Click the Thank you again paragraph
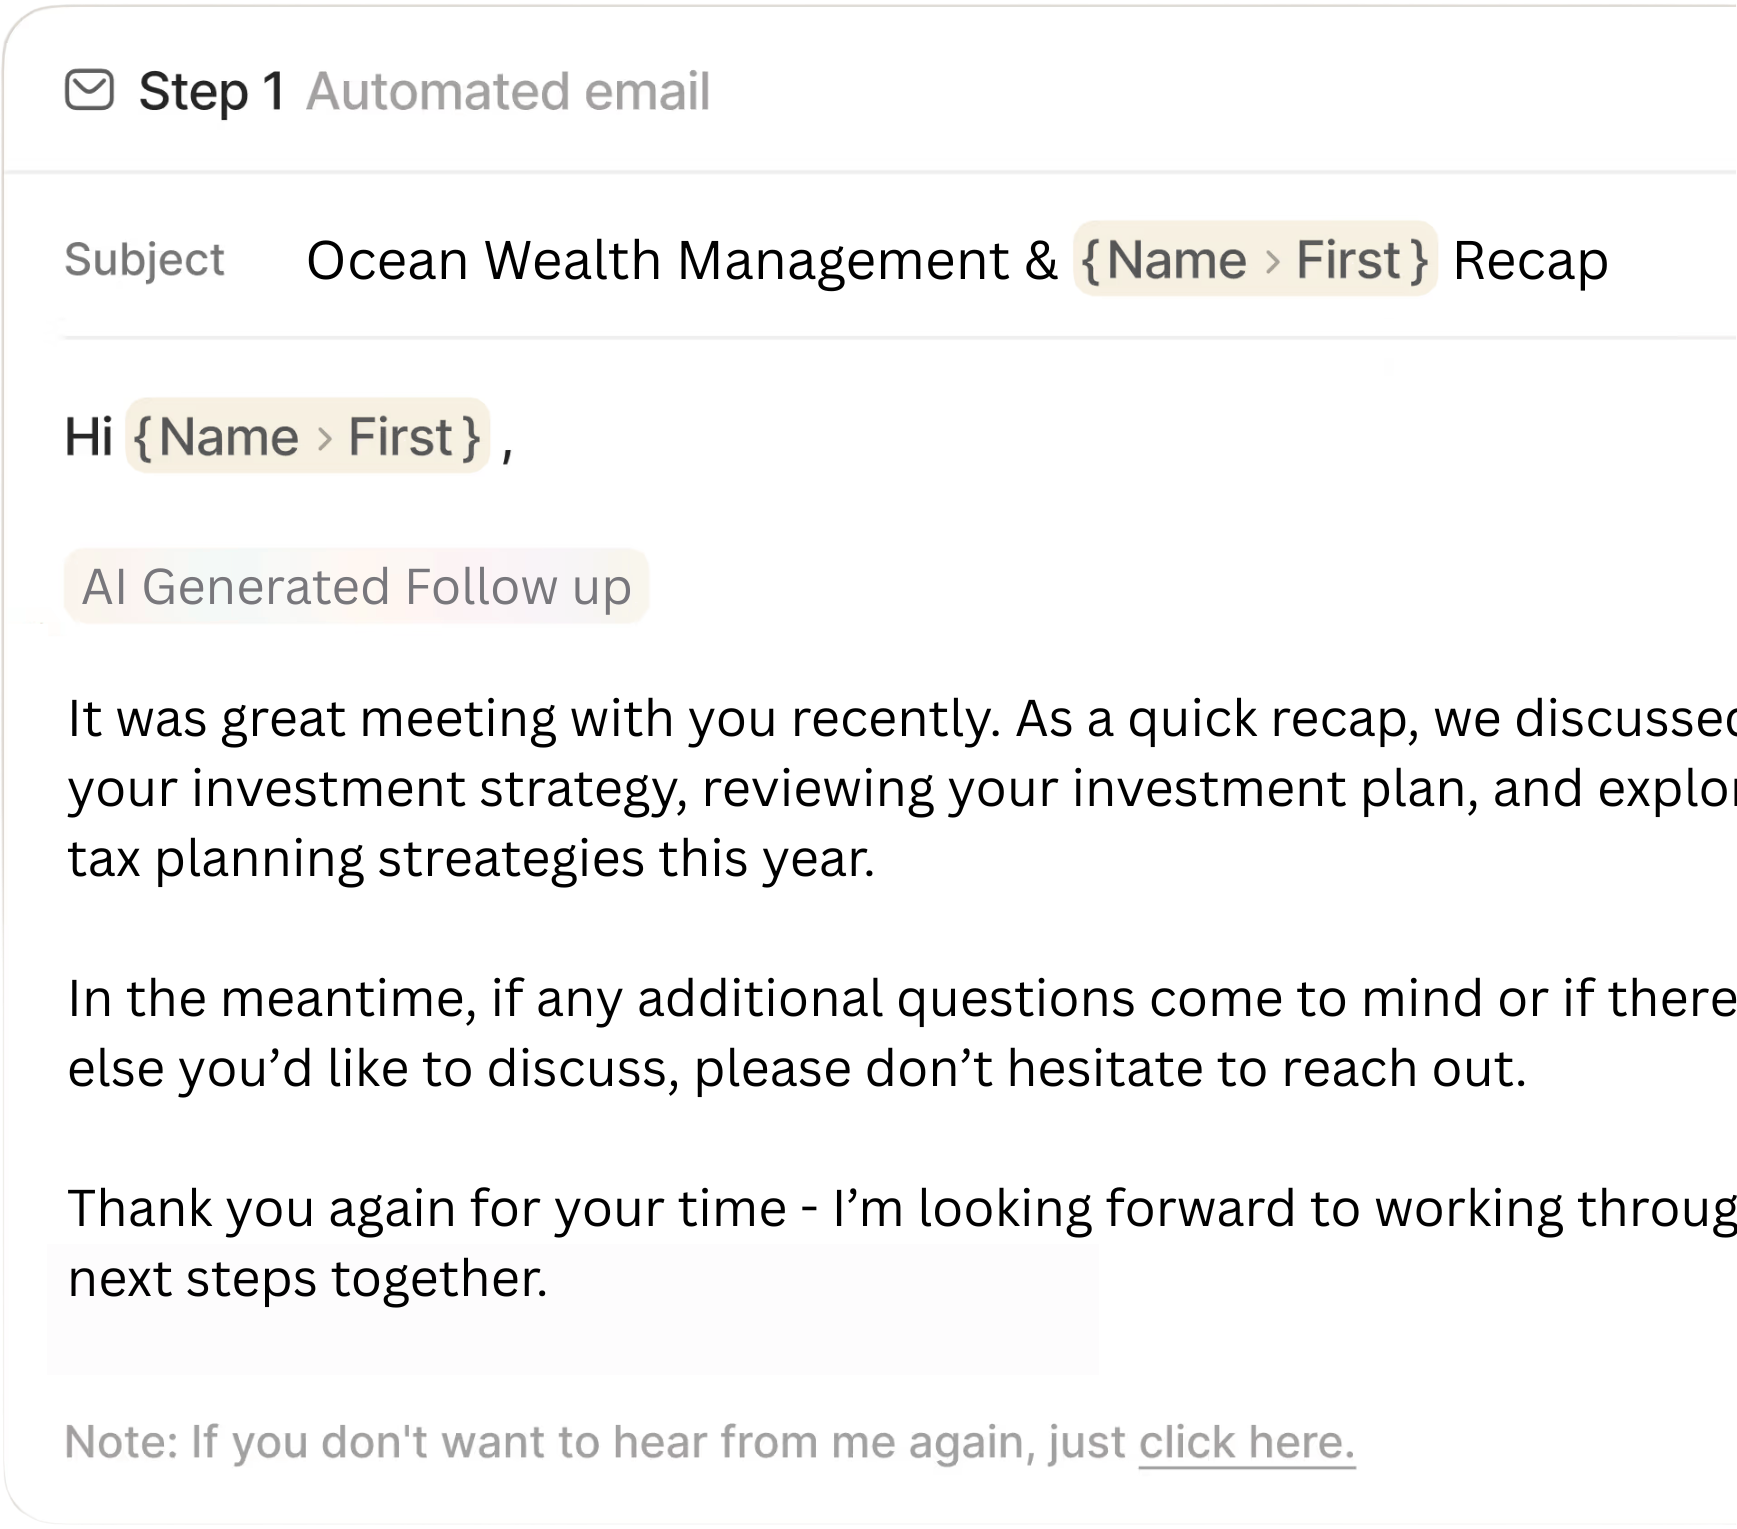The width and height of the screenshot is (1737, 1529). click(900, 1243)
